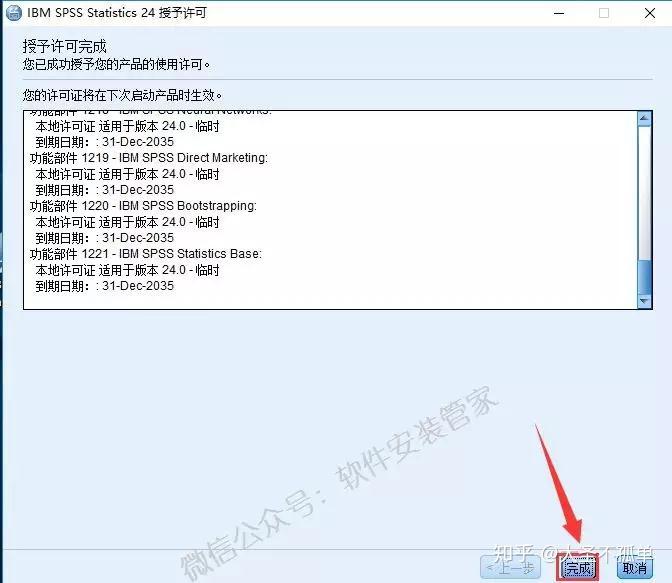Select line '功能部件 1221 - IBM SPSS Statistics Base:'
Image resolution: width=672 pixels, height=583 pixels.
point(146,254)
